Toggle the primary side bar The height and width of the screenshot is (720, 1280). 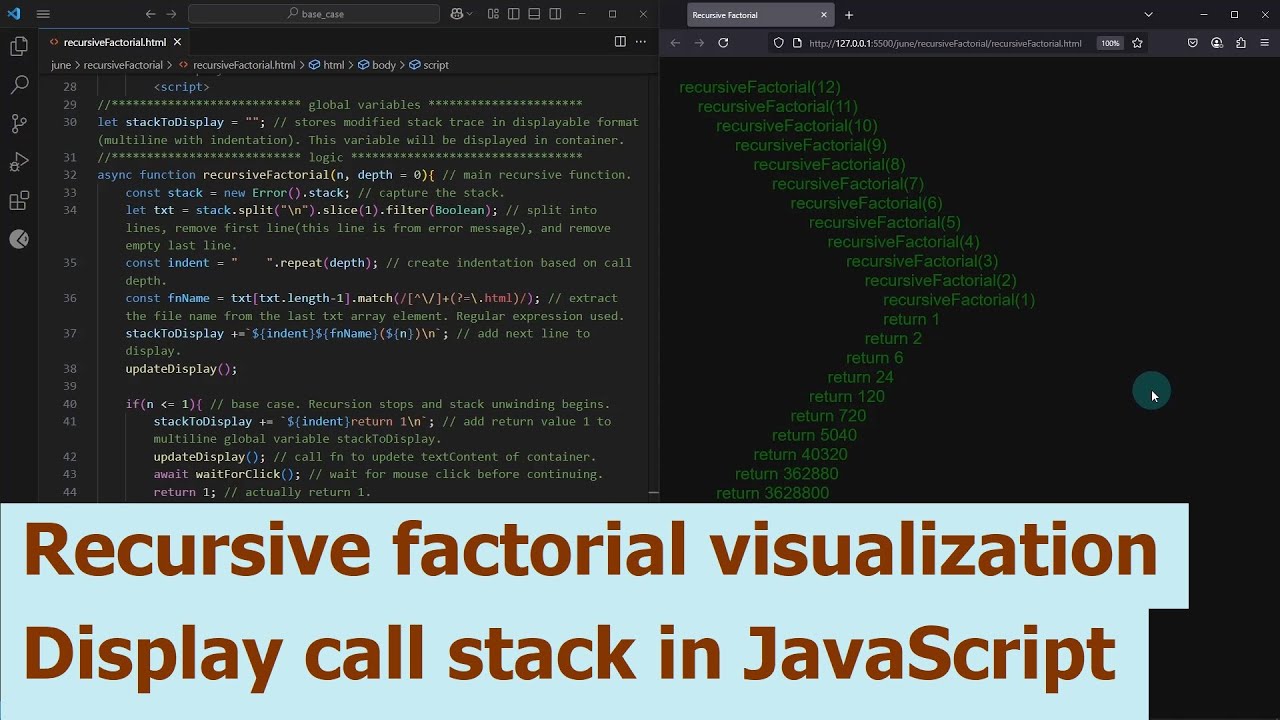point(513,14)
